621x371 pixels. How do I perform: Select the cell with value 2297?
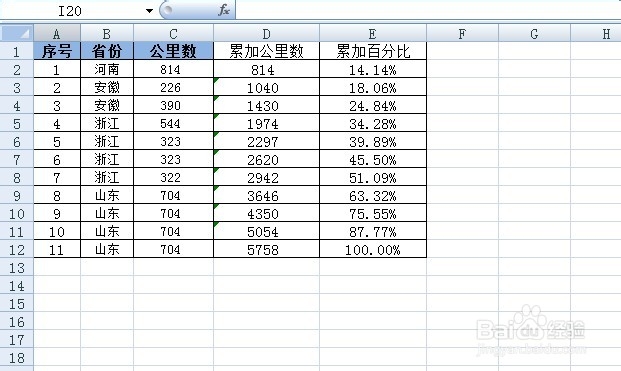(x=267, y=141)
